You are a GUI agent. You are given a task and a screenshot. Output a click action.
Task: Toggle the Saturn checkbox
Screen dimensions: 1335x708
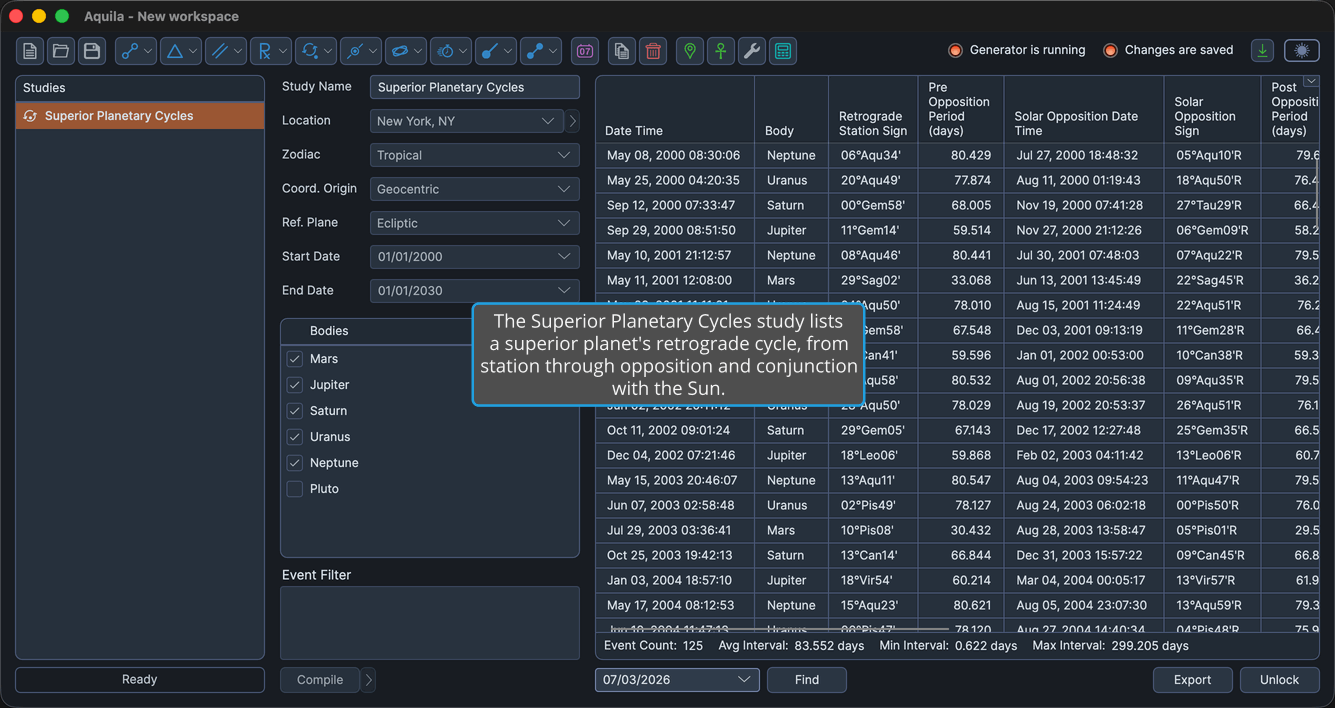[295, 411]
